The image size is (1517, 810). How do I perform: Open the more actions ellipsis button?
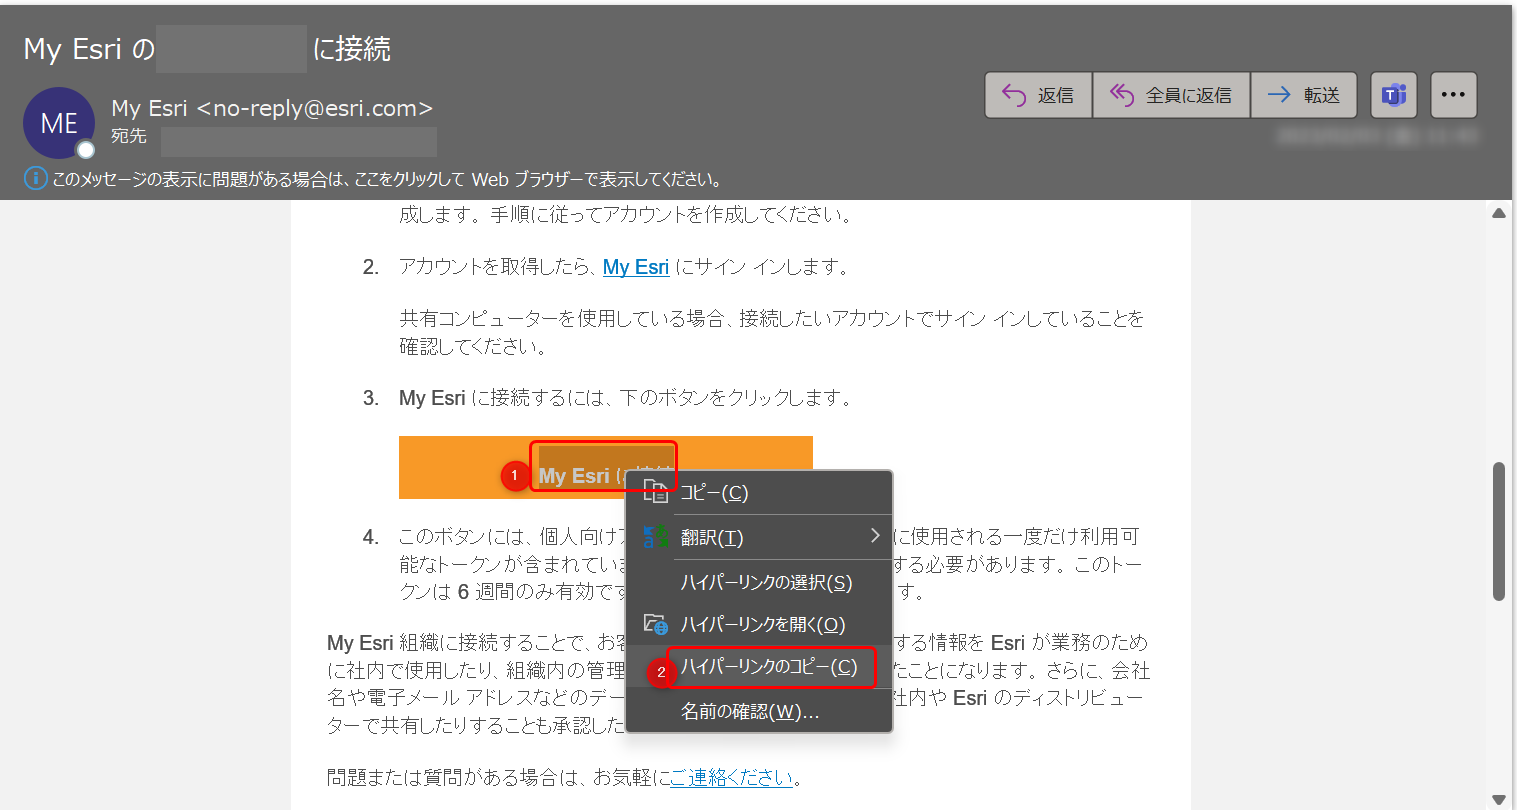pos(1454,95)
